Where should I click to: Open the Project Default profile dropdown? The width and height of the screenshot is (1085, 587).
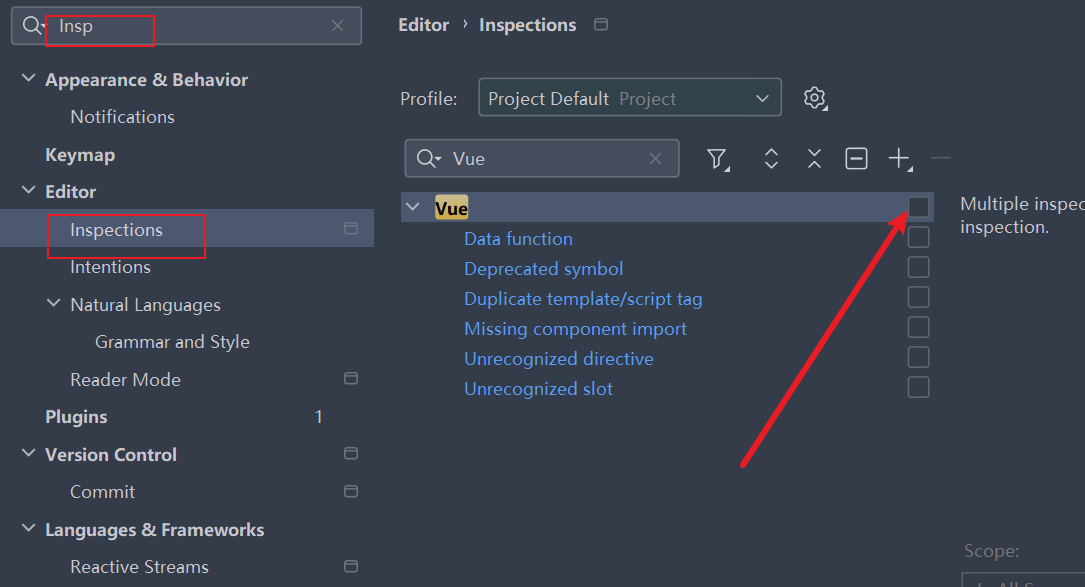point(629,98)
